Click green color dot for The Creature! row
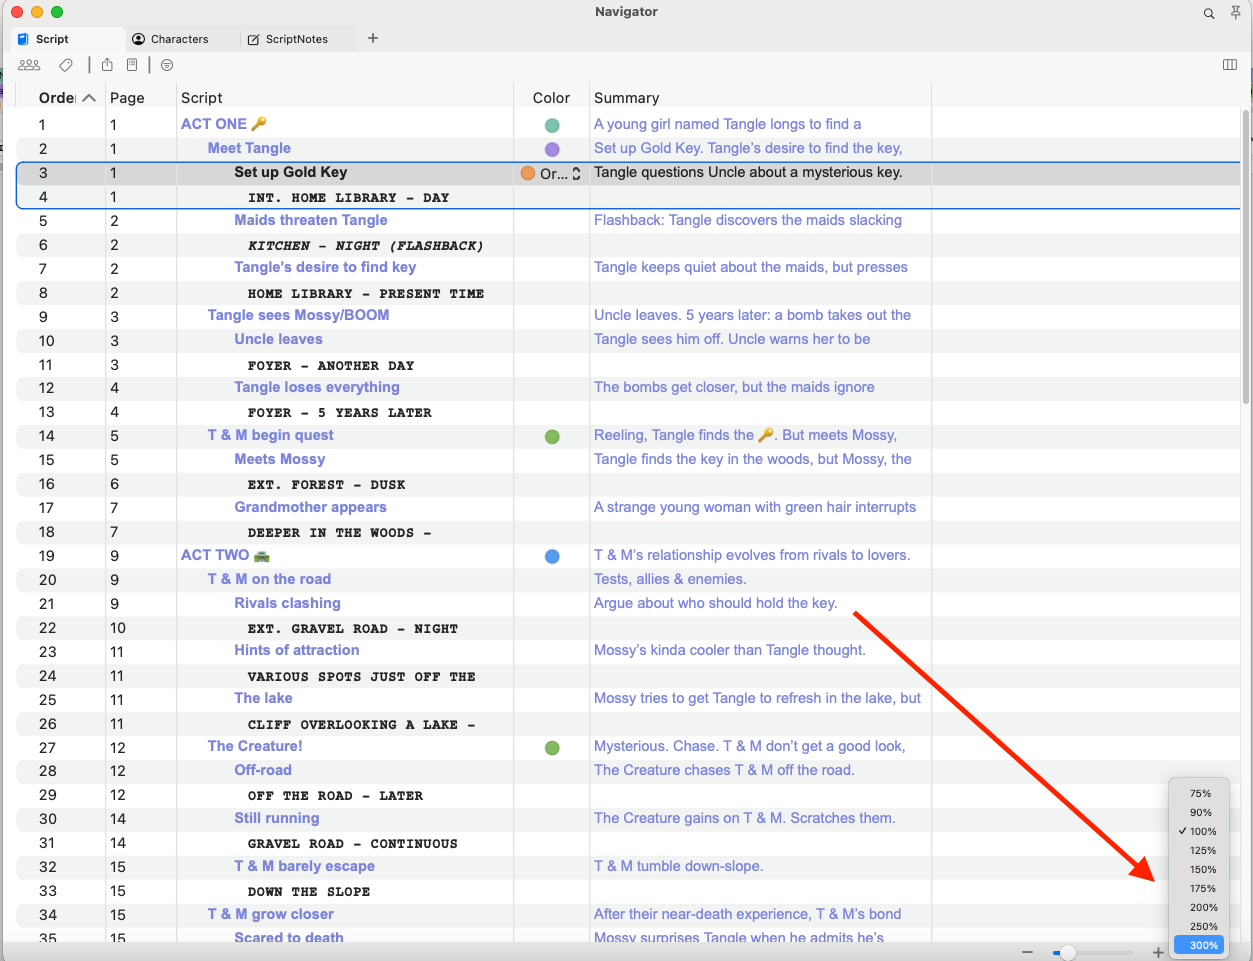The image size is (1253, 961). [552, 748]
